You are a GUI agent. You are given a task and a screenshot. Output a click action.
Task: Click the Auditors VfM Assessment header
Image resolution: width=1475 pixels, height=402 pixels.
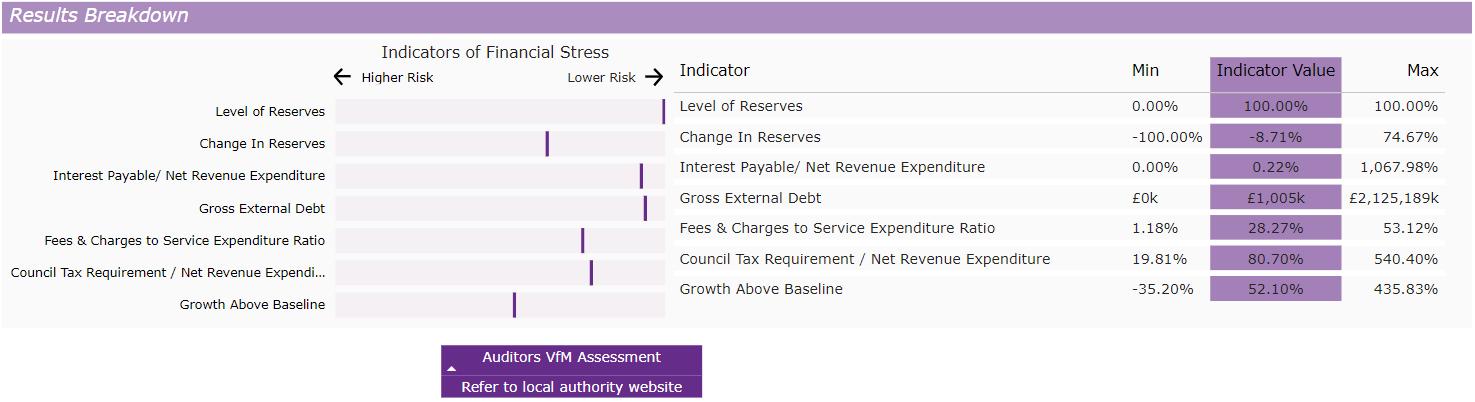(x=571, y=358)
